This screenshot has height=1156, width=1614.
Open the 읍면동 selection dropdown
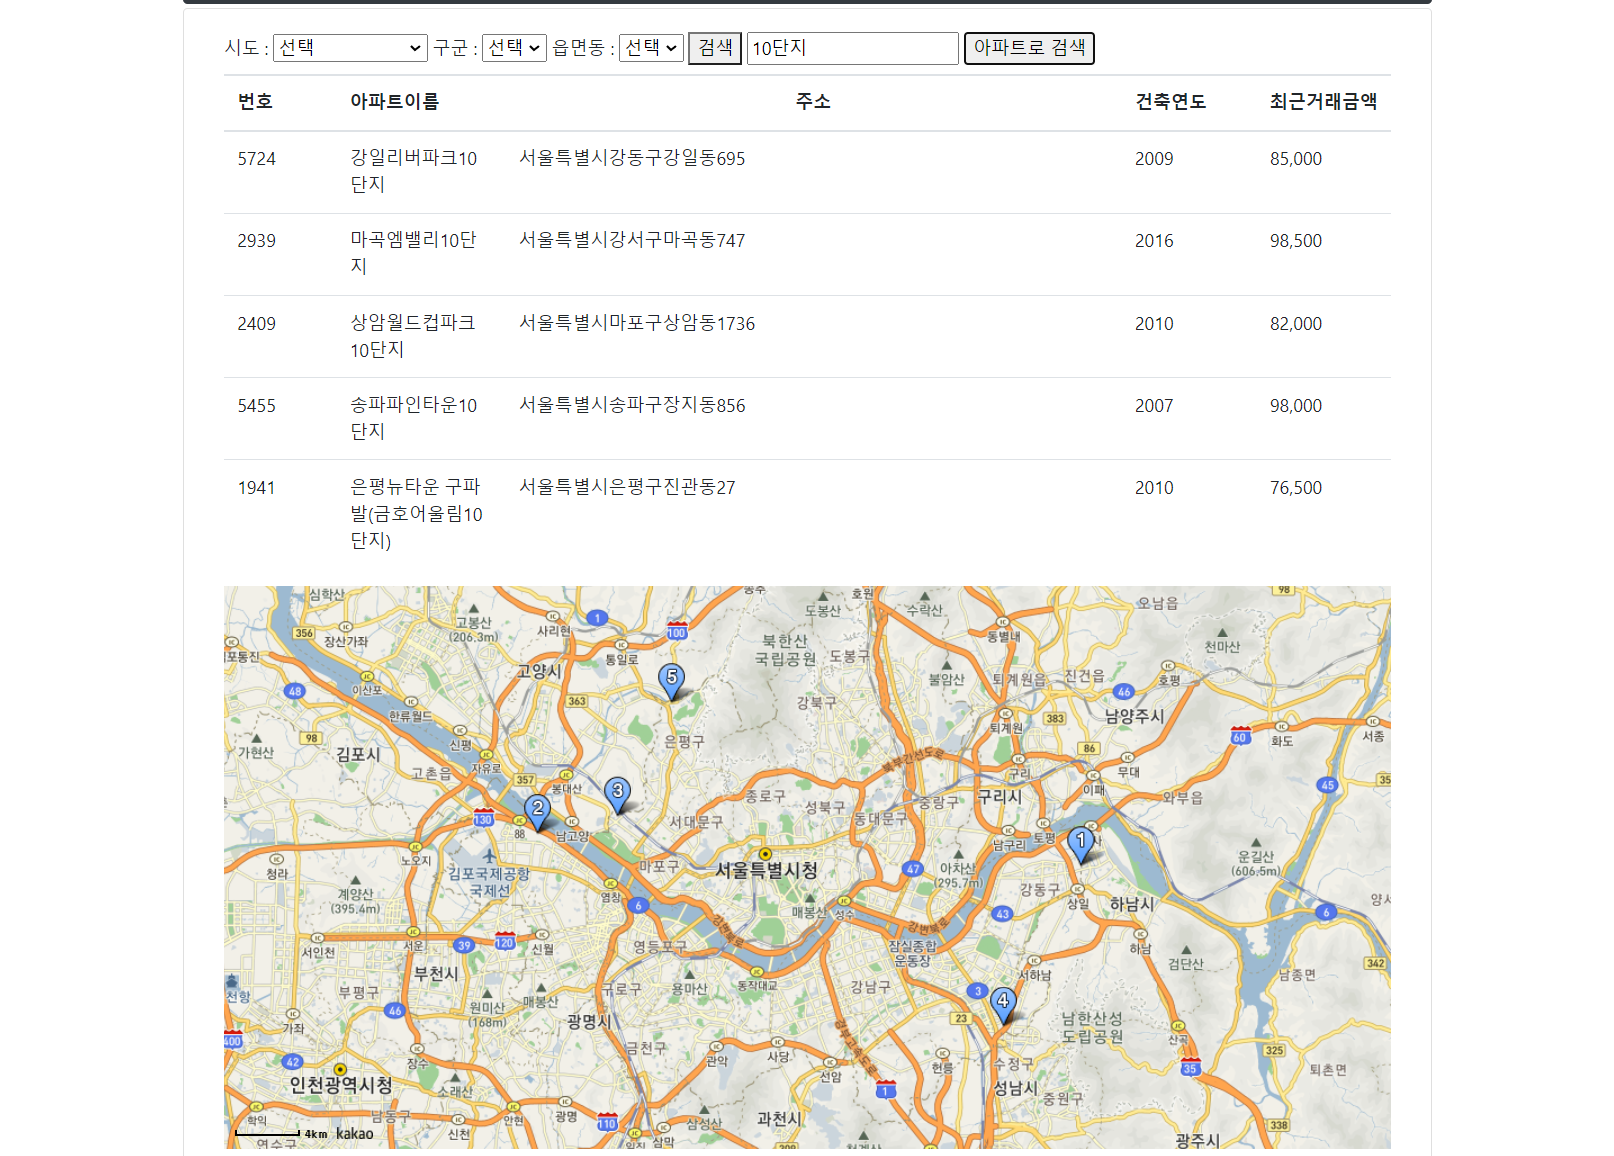651,47
